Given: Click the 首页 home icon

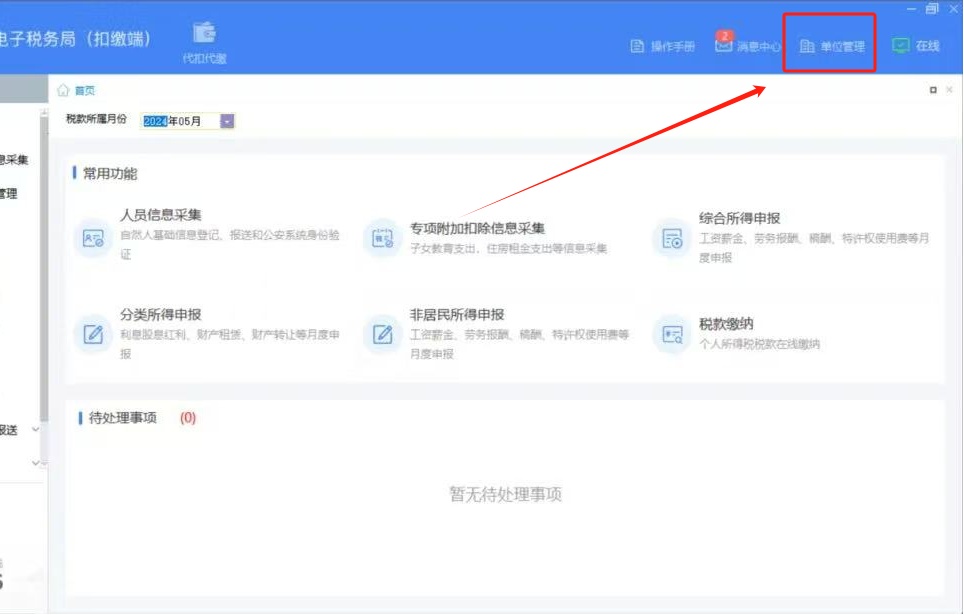Looking at the screenshot, I should click(63, 90).
